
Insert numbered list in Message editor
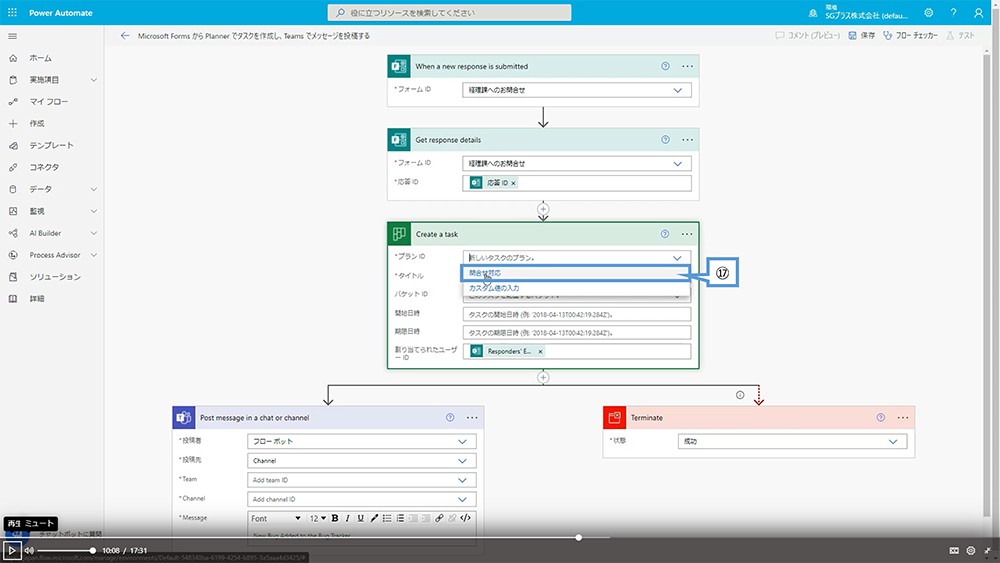tap(400, 518)
